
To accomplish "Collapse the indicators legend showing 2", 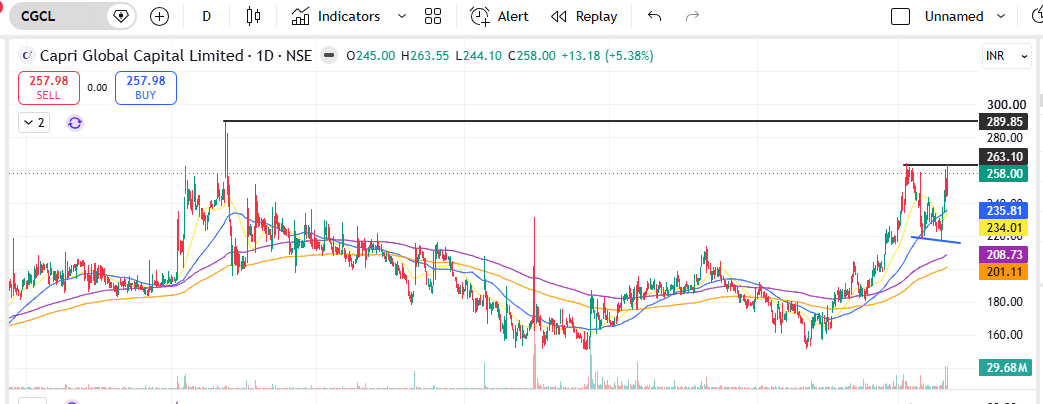I will 34,122.
